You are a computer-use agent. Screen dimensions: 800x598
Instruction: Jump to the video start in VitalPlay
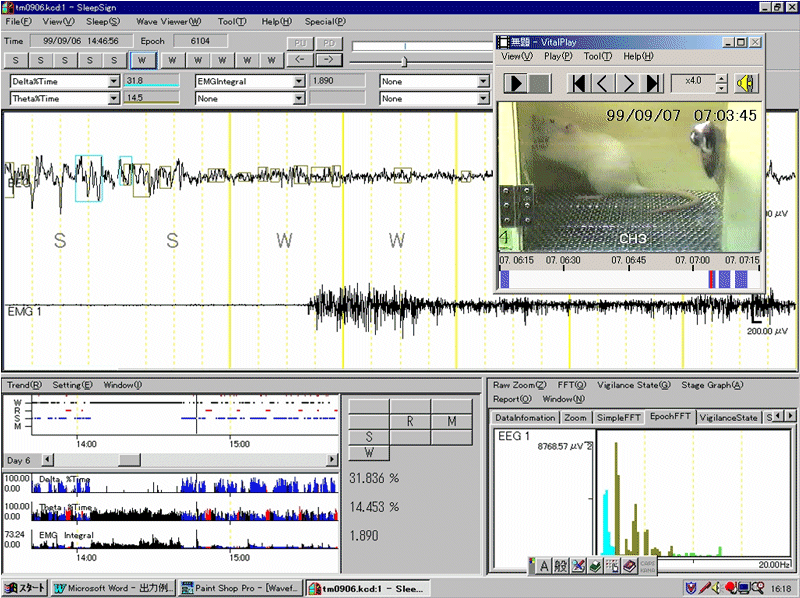coord(578,84)
